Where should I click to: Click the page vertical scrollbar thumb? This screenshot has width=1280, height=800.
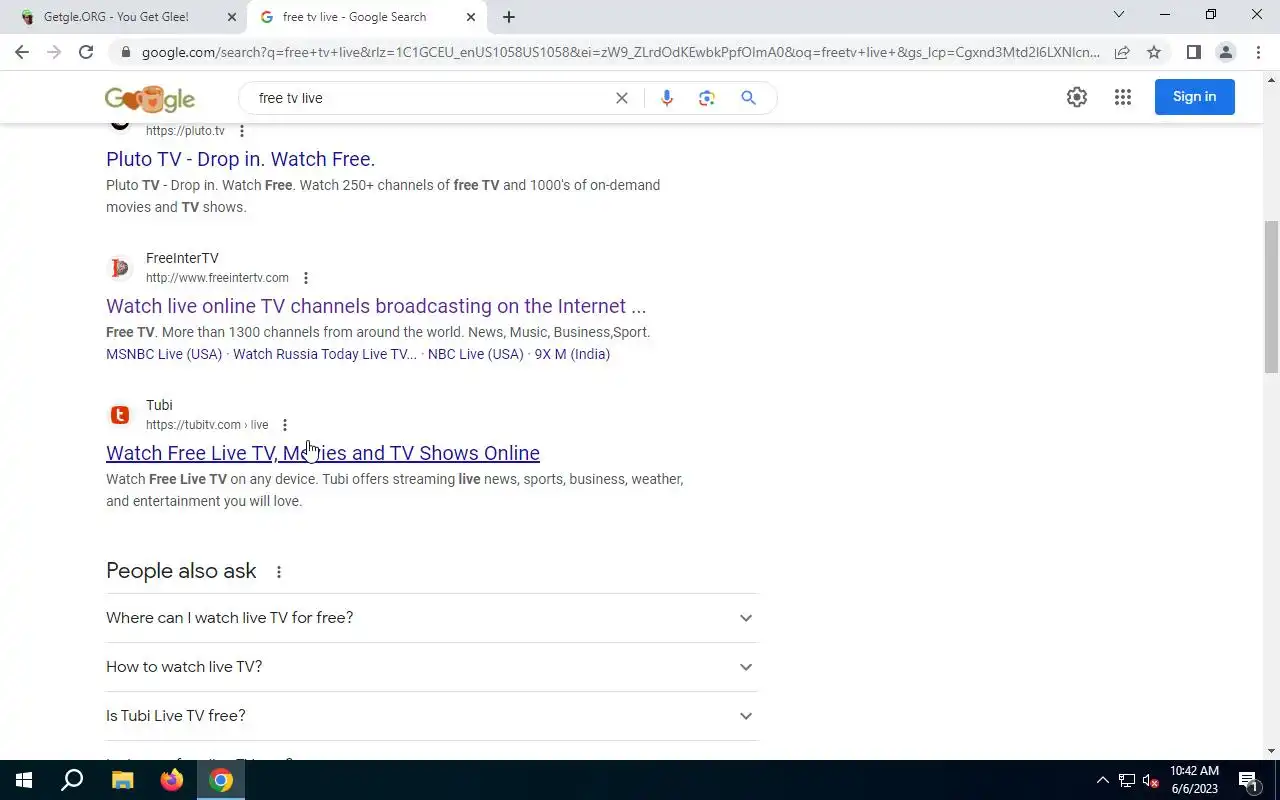tap(1271, 297)
